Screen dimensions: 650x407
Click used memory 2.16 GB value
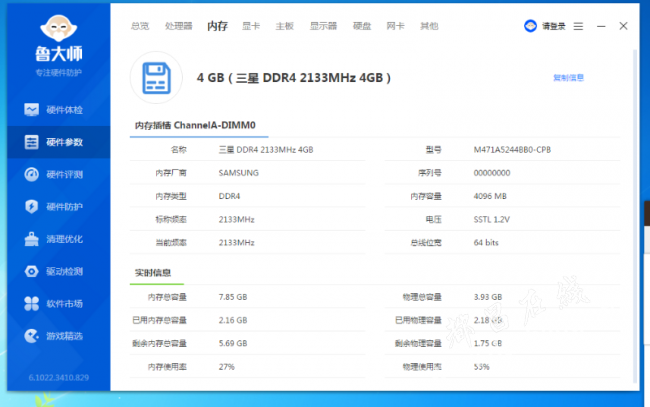tap(233, 320)
